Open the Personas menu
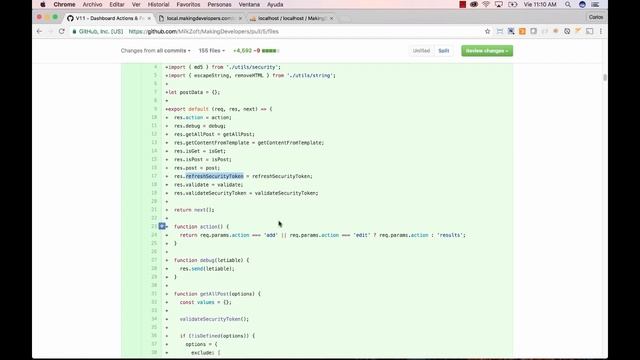640x360 pixels. [219, 4]
